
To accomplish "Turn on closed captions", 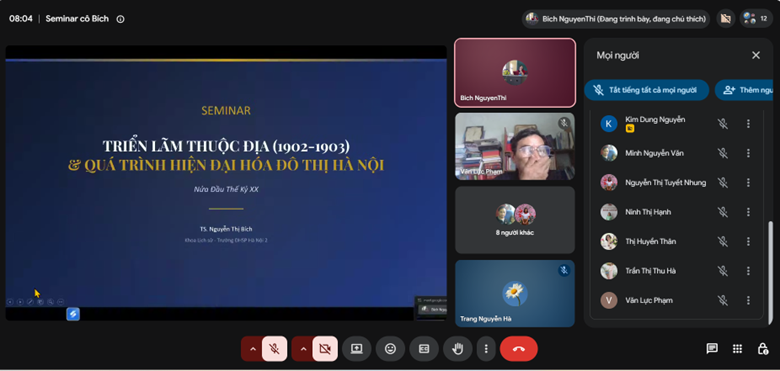I will [x=424, y=349].
